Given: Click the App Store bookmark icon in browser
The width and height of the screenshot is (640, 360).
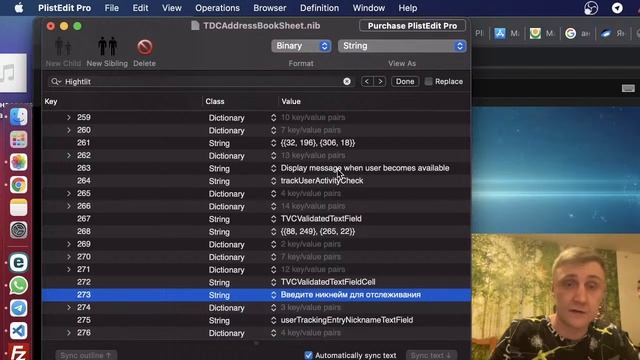Looking at the screenshot, I should point(500,33).
